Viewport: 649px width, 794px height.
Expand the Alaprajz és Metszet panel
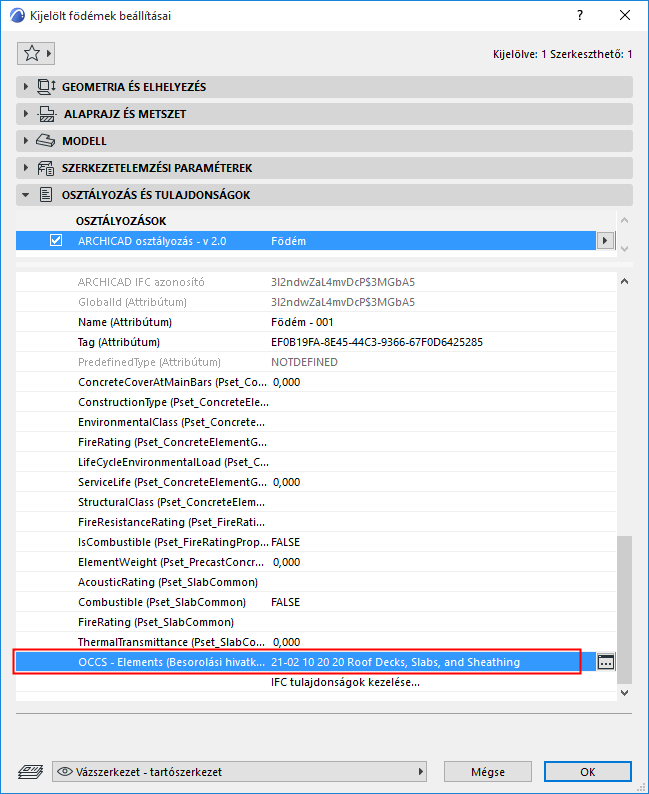click(x=26, y=114)
